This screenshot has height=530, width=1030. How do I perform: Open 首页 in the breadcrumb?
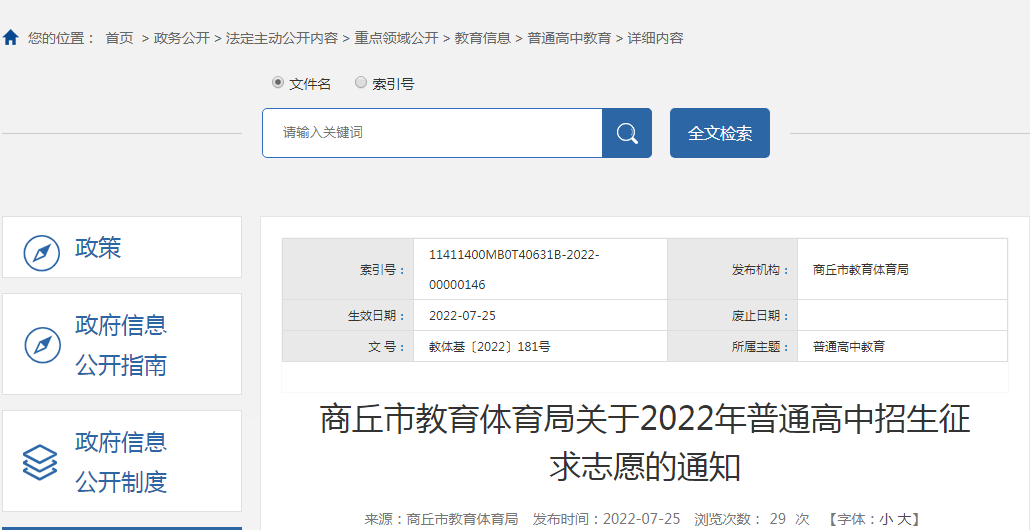click(119, 38)
